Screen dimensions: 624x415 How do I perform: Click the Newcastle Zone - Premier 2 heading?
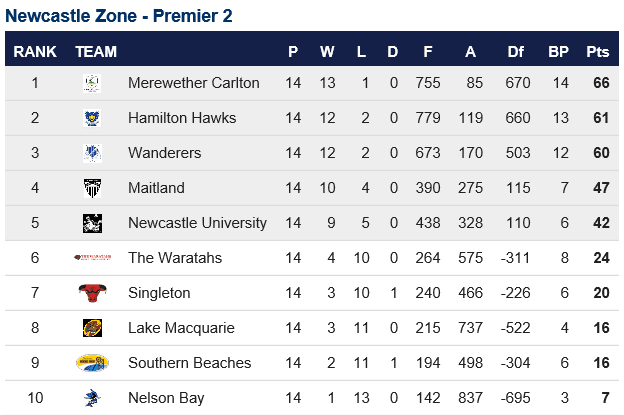pos(119,16)
